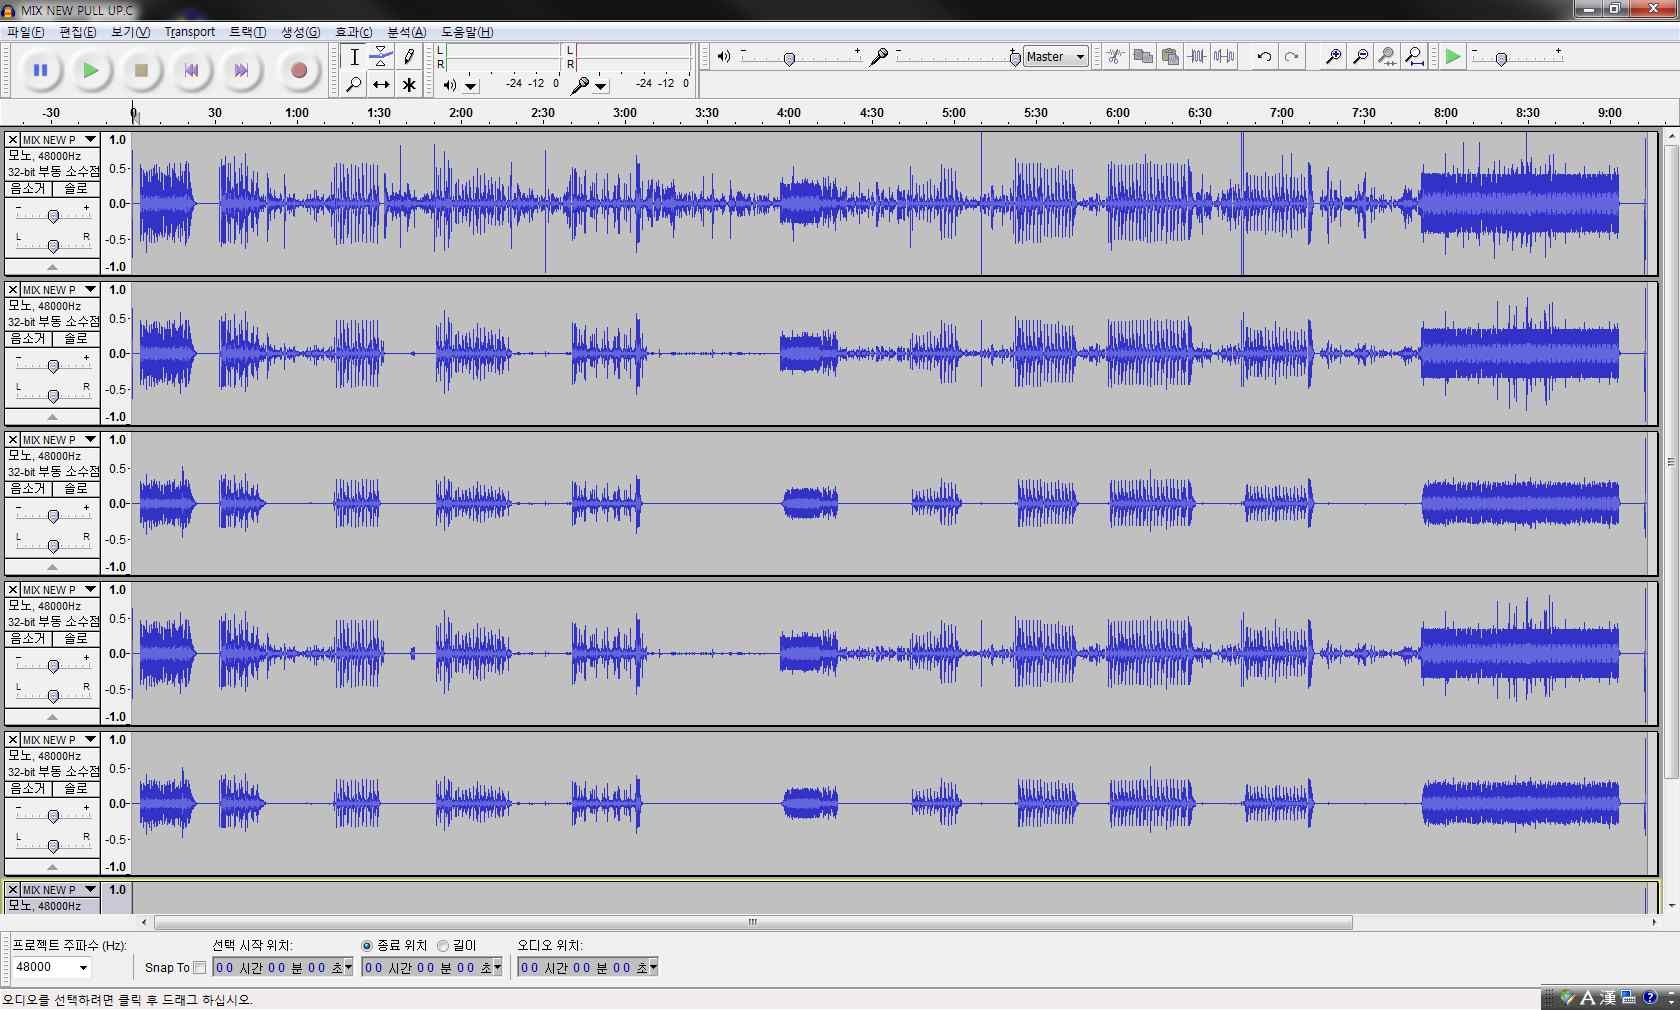Open the 파일(F) menu
Image resolution: width=1680 pixels, height=1010 pixels.
[26, 32]
